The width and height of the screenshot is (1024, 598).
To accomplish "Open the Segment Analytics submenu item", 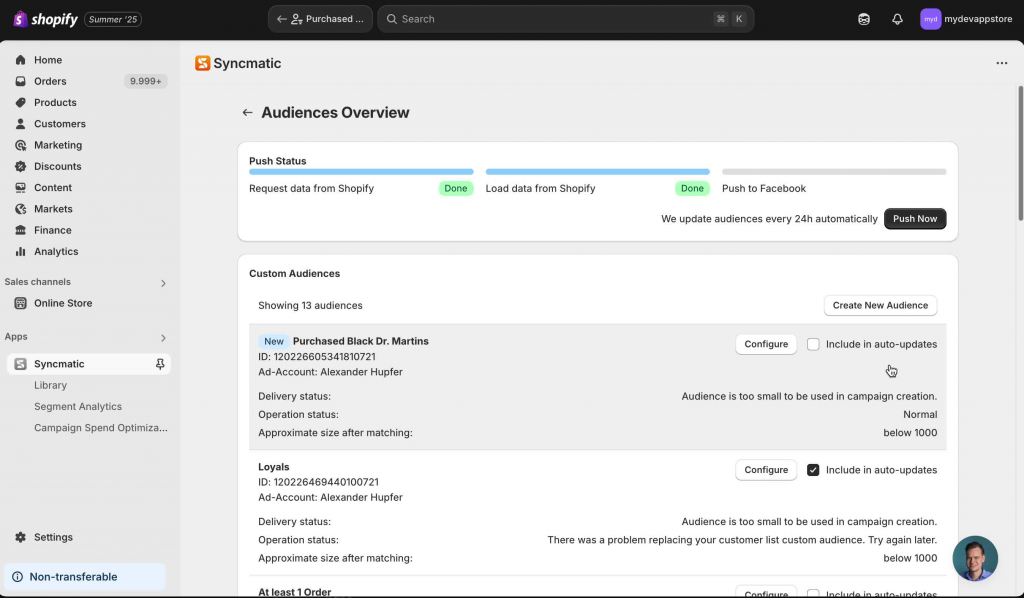I will (78, 407).
